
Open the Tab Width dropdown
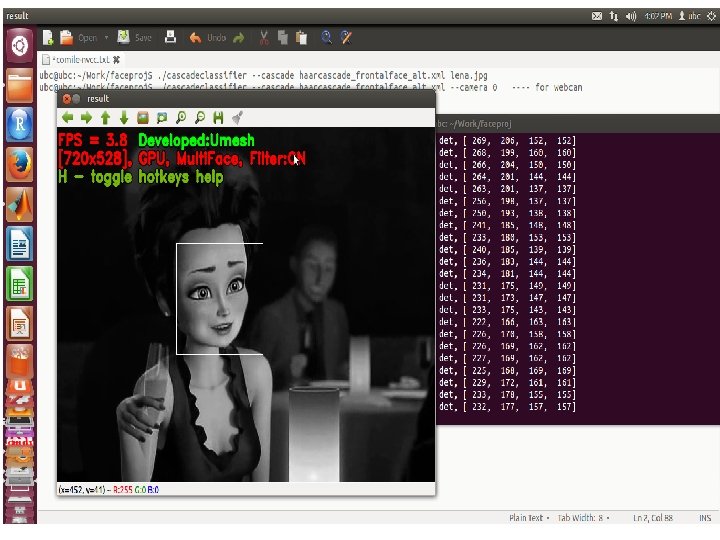pos(583,518)
